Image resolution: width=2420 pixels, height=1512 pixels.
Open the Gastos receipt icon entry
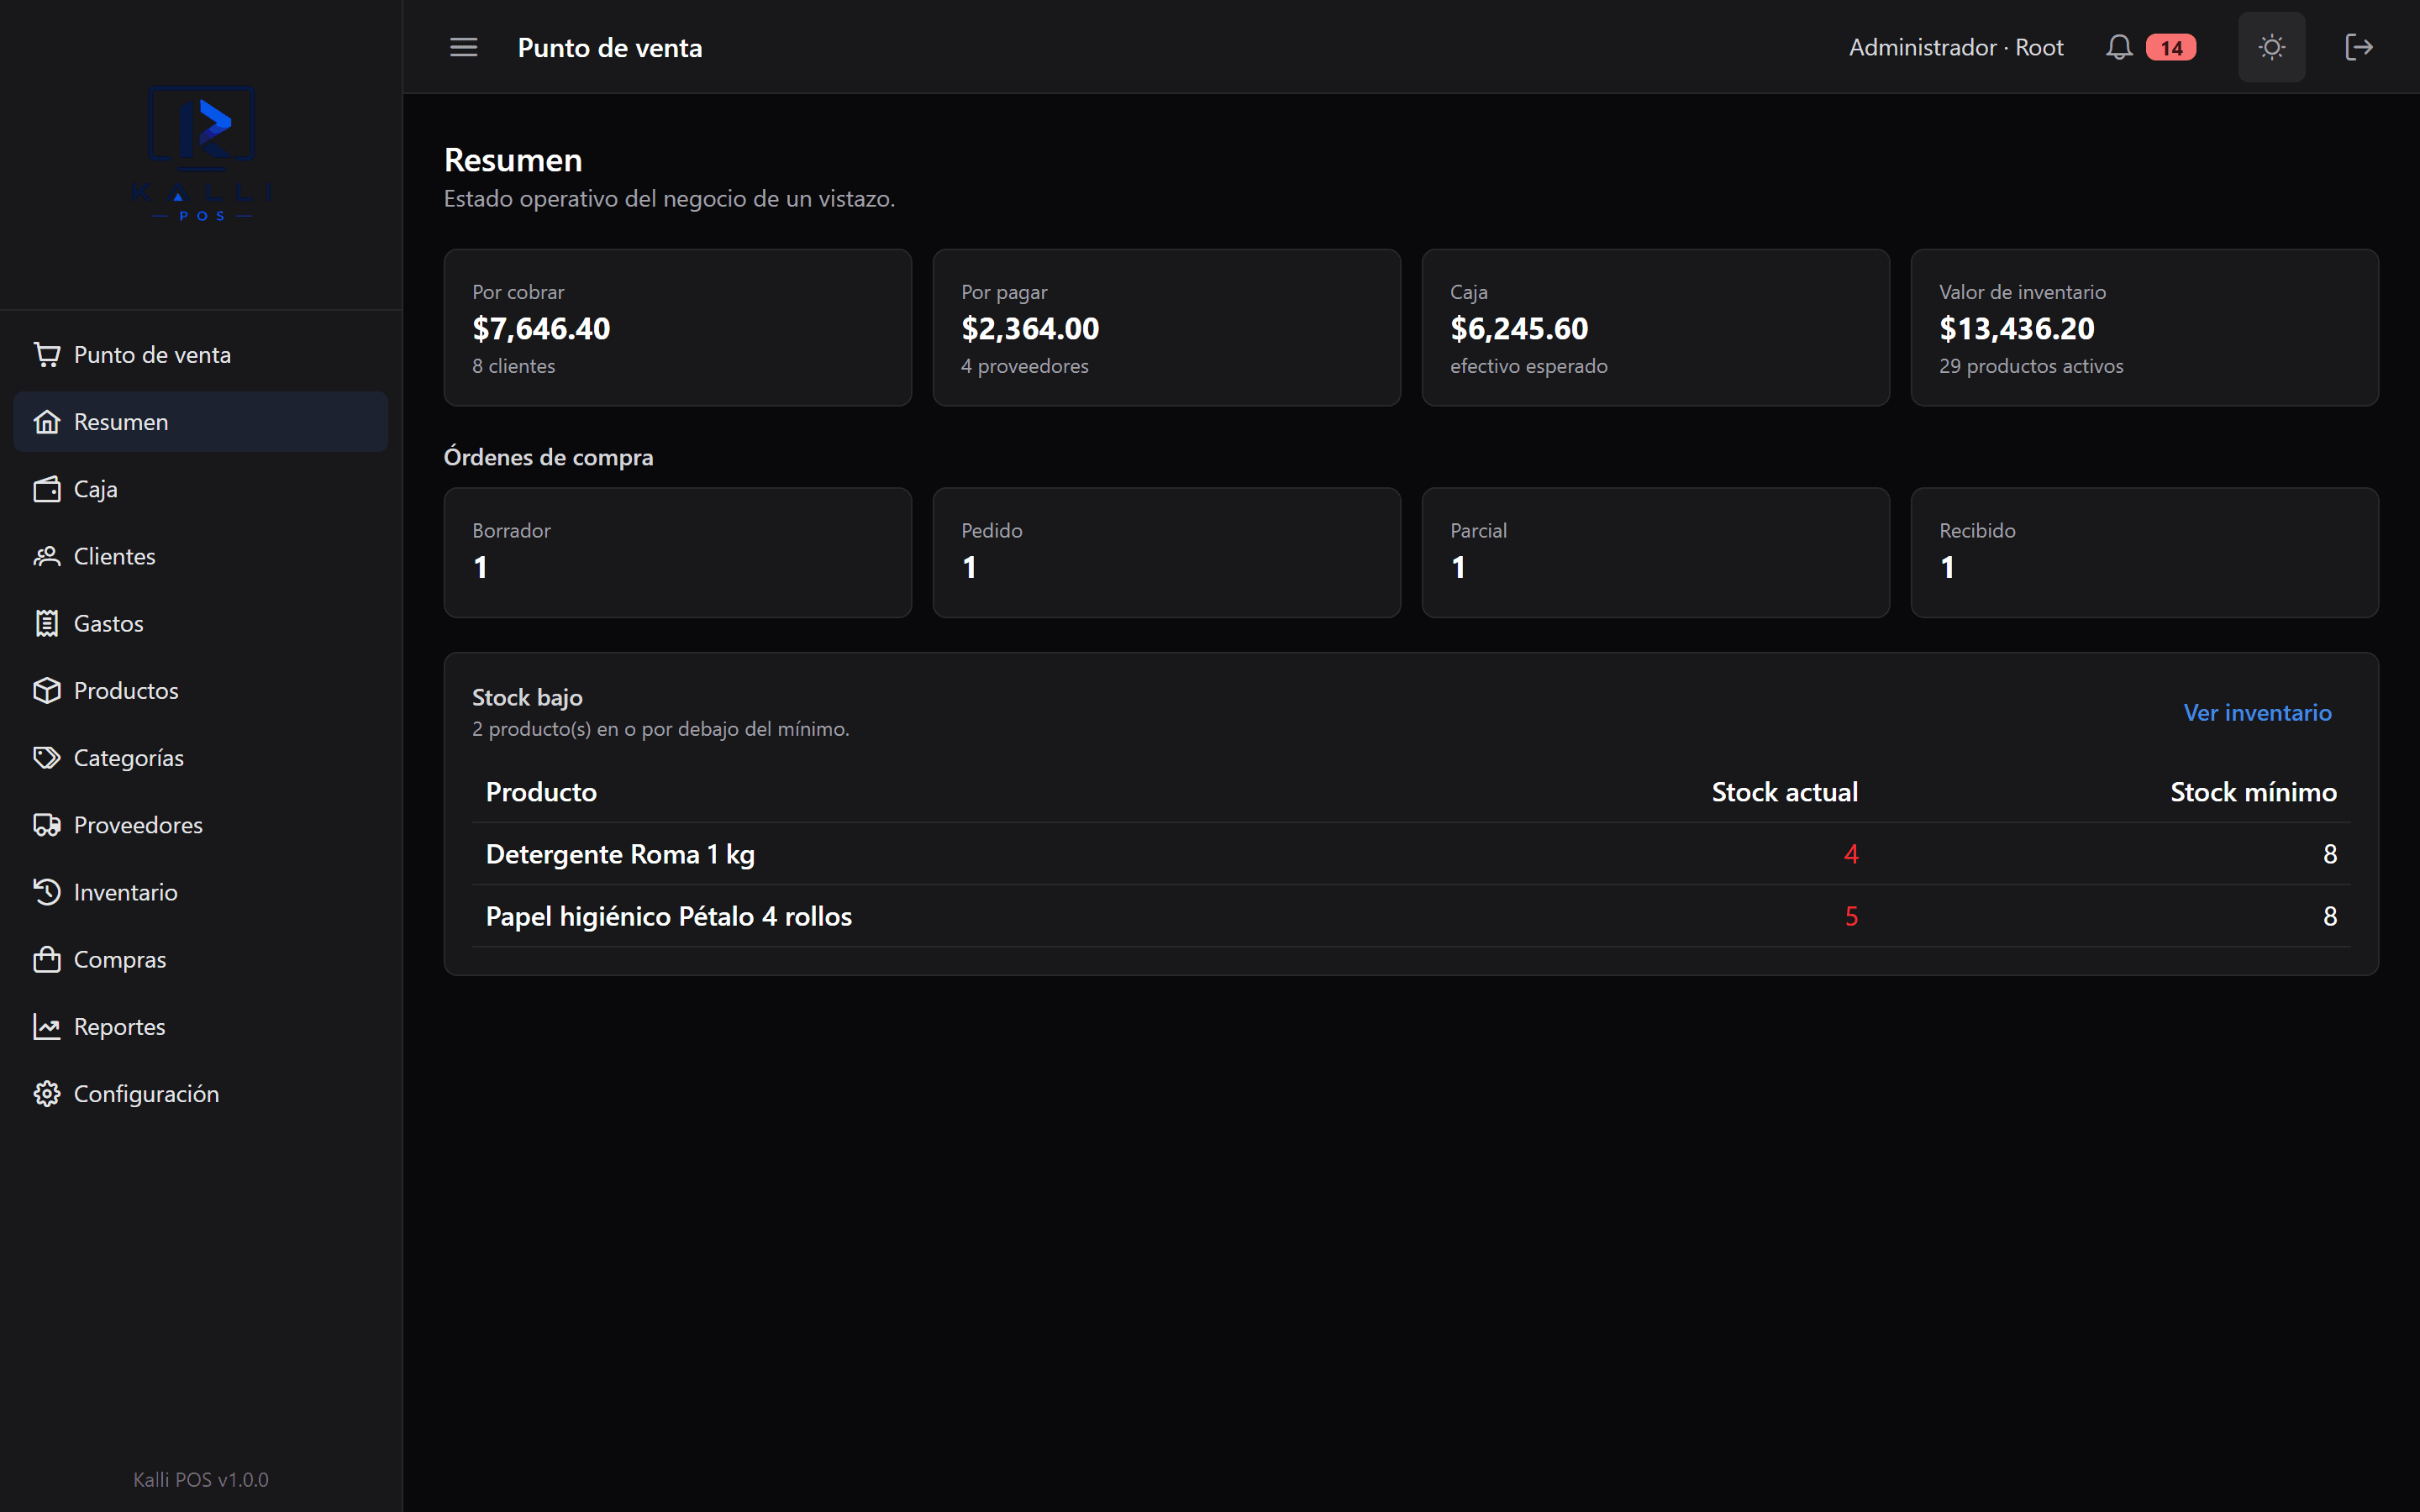coord(201,623)
